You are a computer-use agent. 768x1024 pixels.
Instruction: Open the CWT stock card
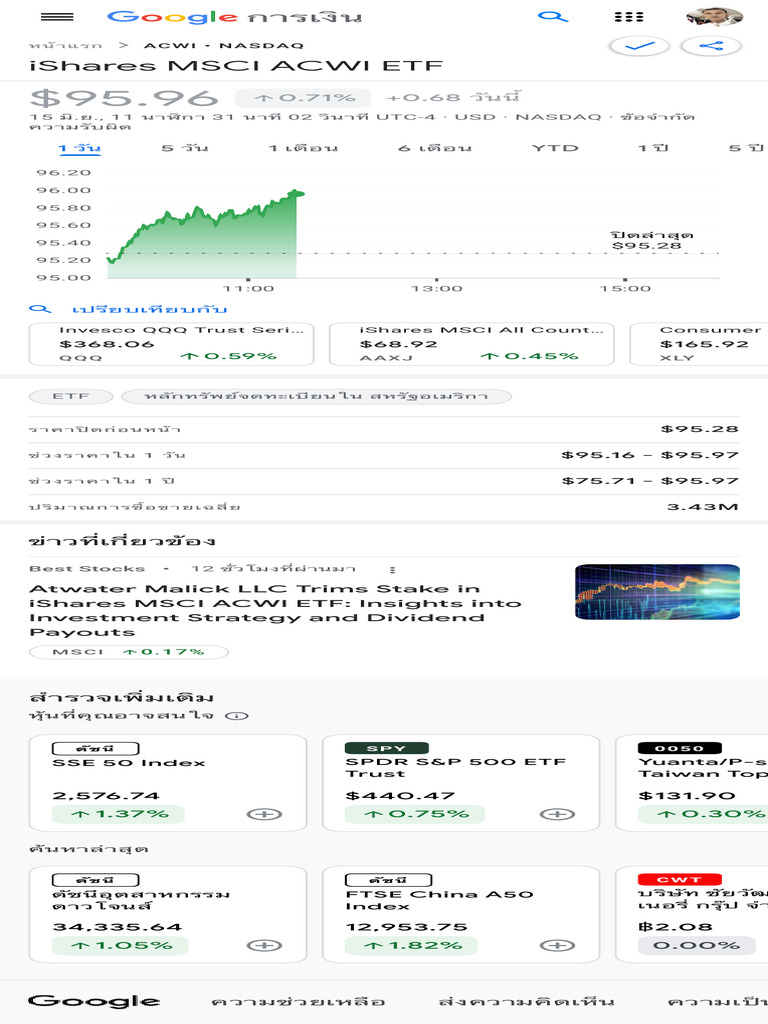(692, 914)
